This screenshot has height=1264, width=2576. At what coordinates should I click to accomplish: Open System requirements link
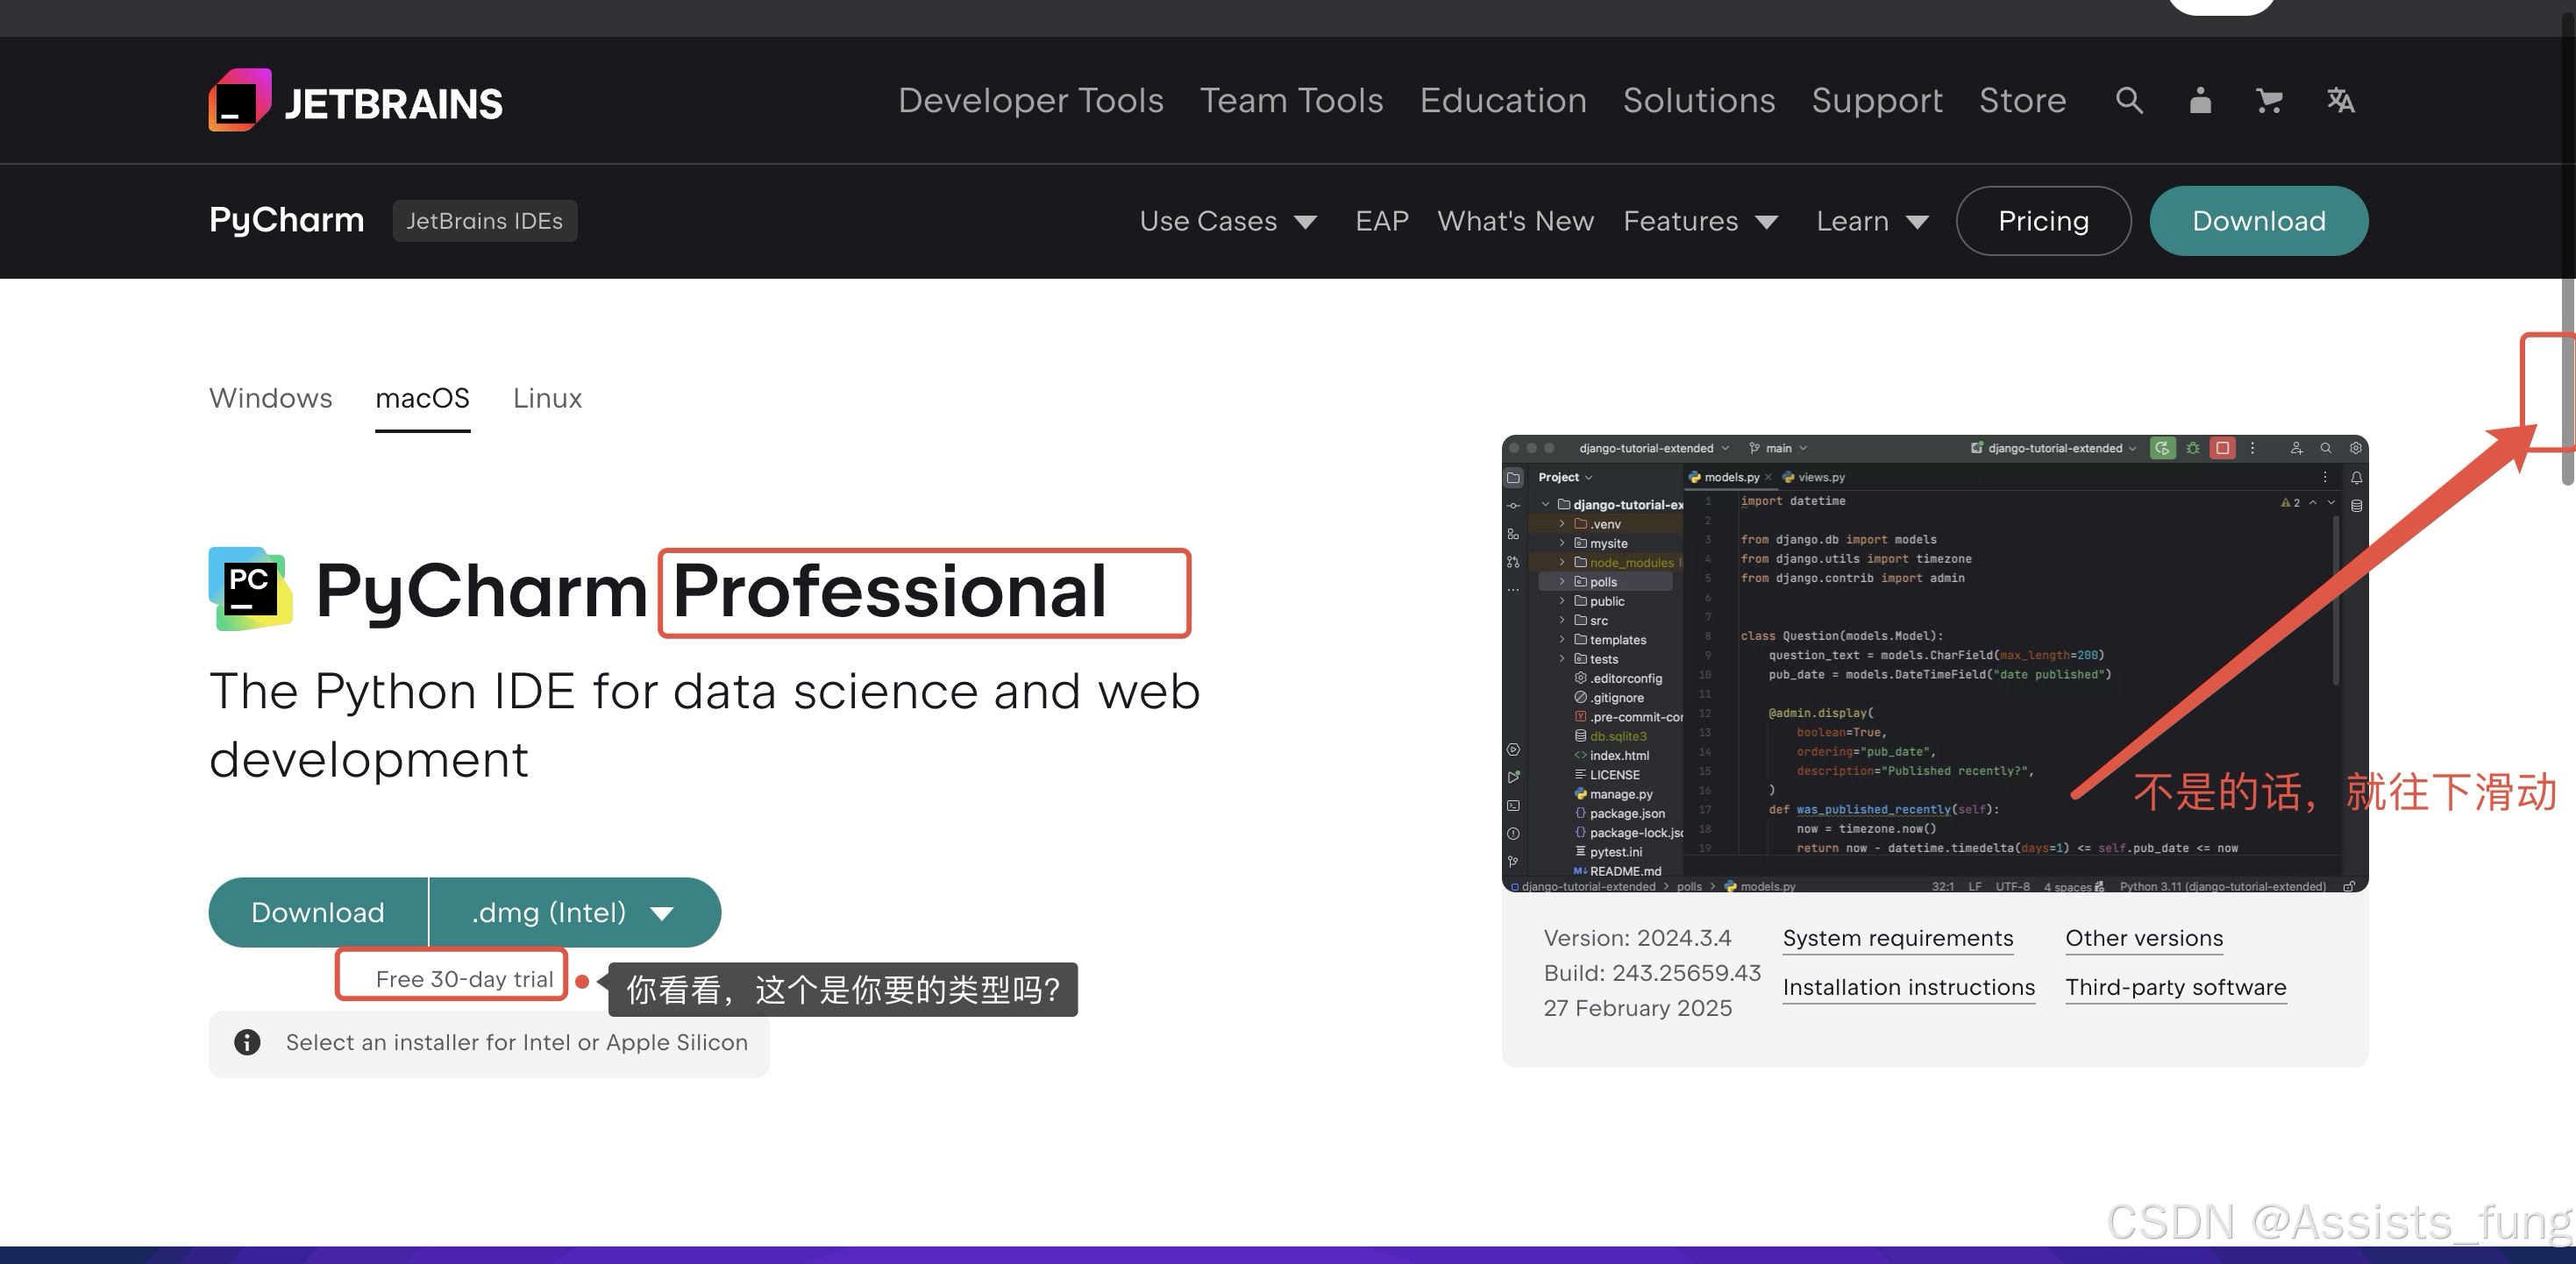[x=1898, y=938]
